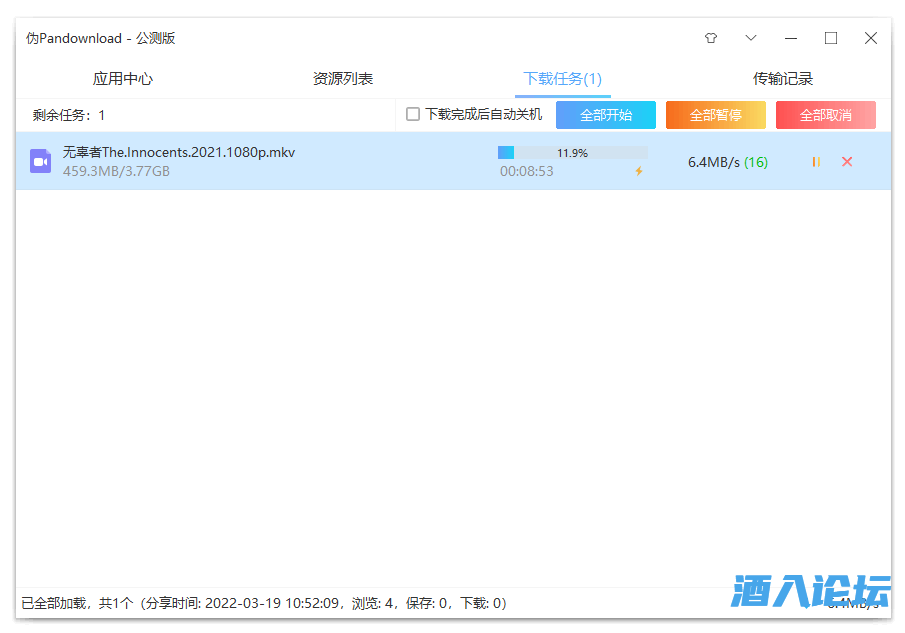Image resolution: width=905 pixels, height=633 pixels.
Task: Click the 6.4MB/s download speed text
Action: 714,162
